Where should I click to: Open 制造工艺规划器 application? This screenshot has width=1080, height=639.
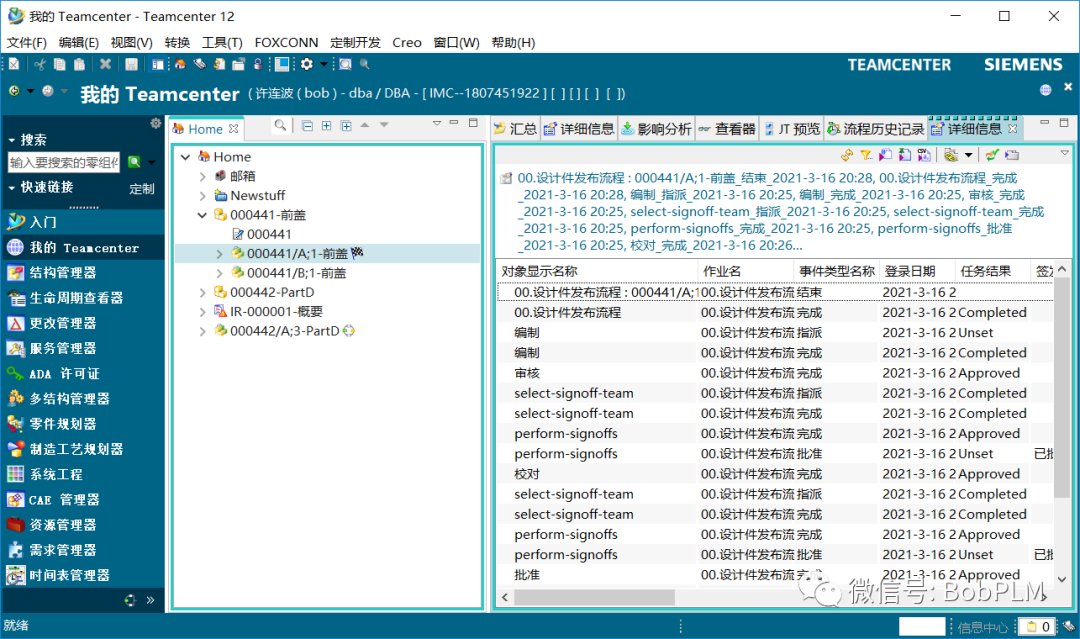(x=83, y=449)
